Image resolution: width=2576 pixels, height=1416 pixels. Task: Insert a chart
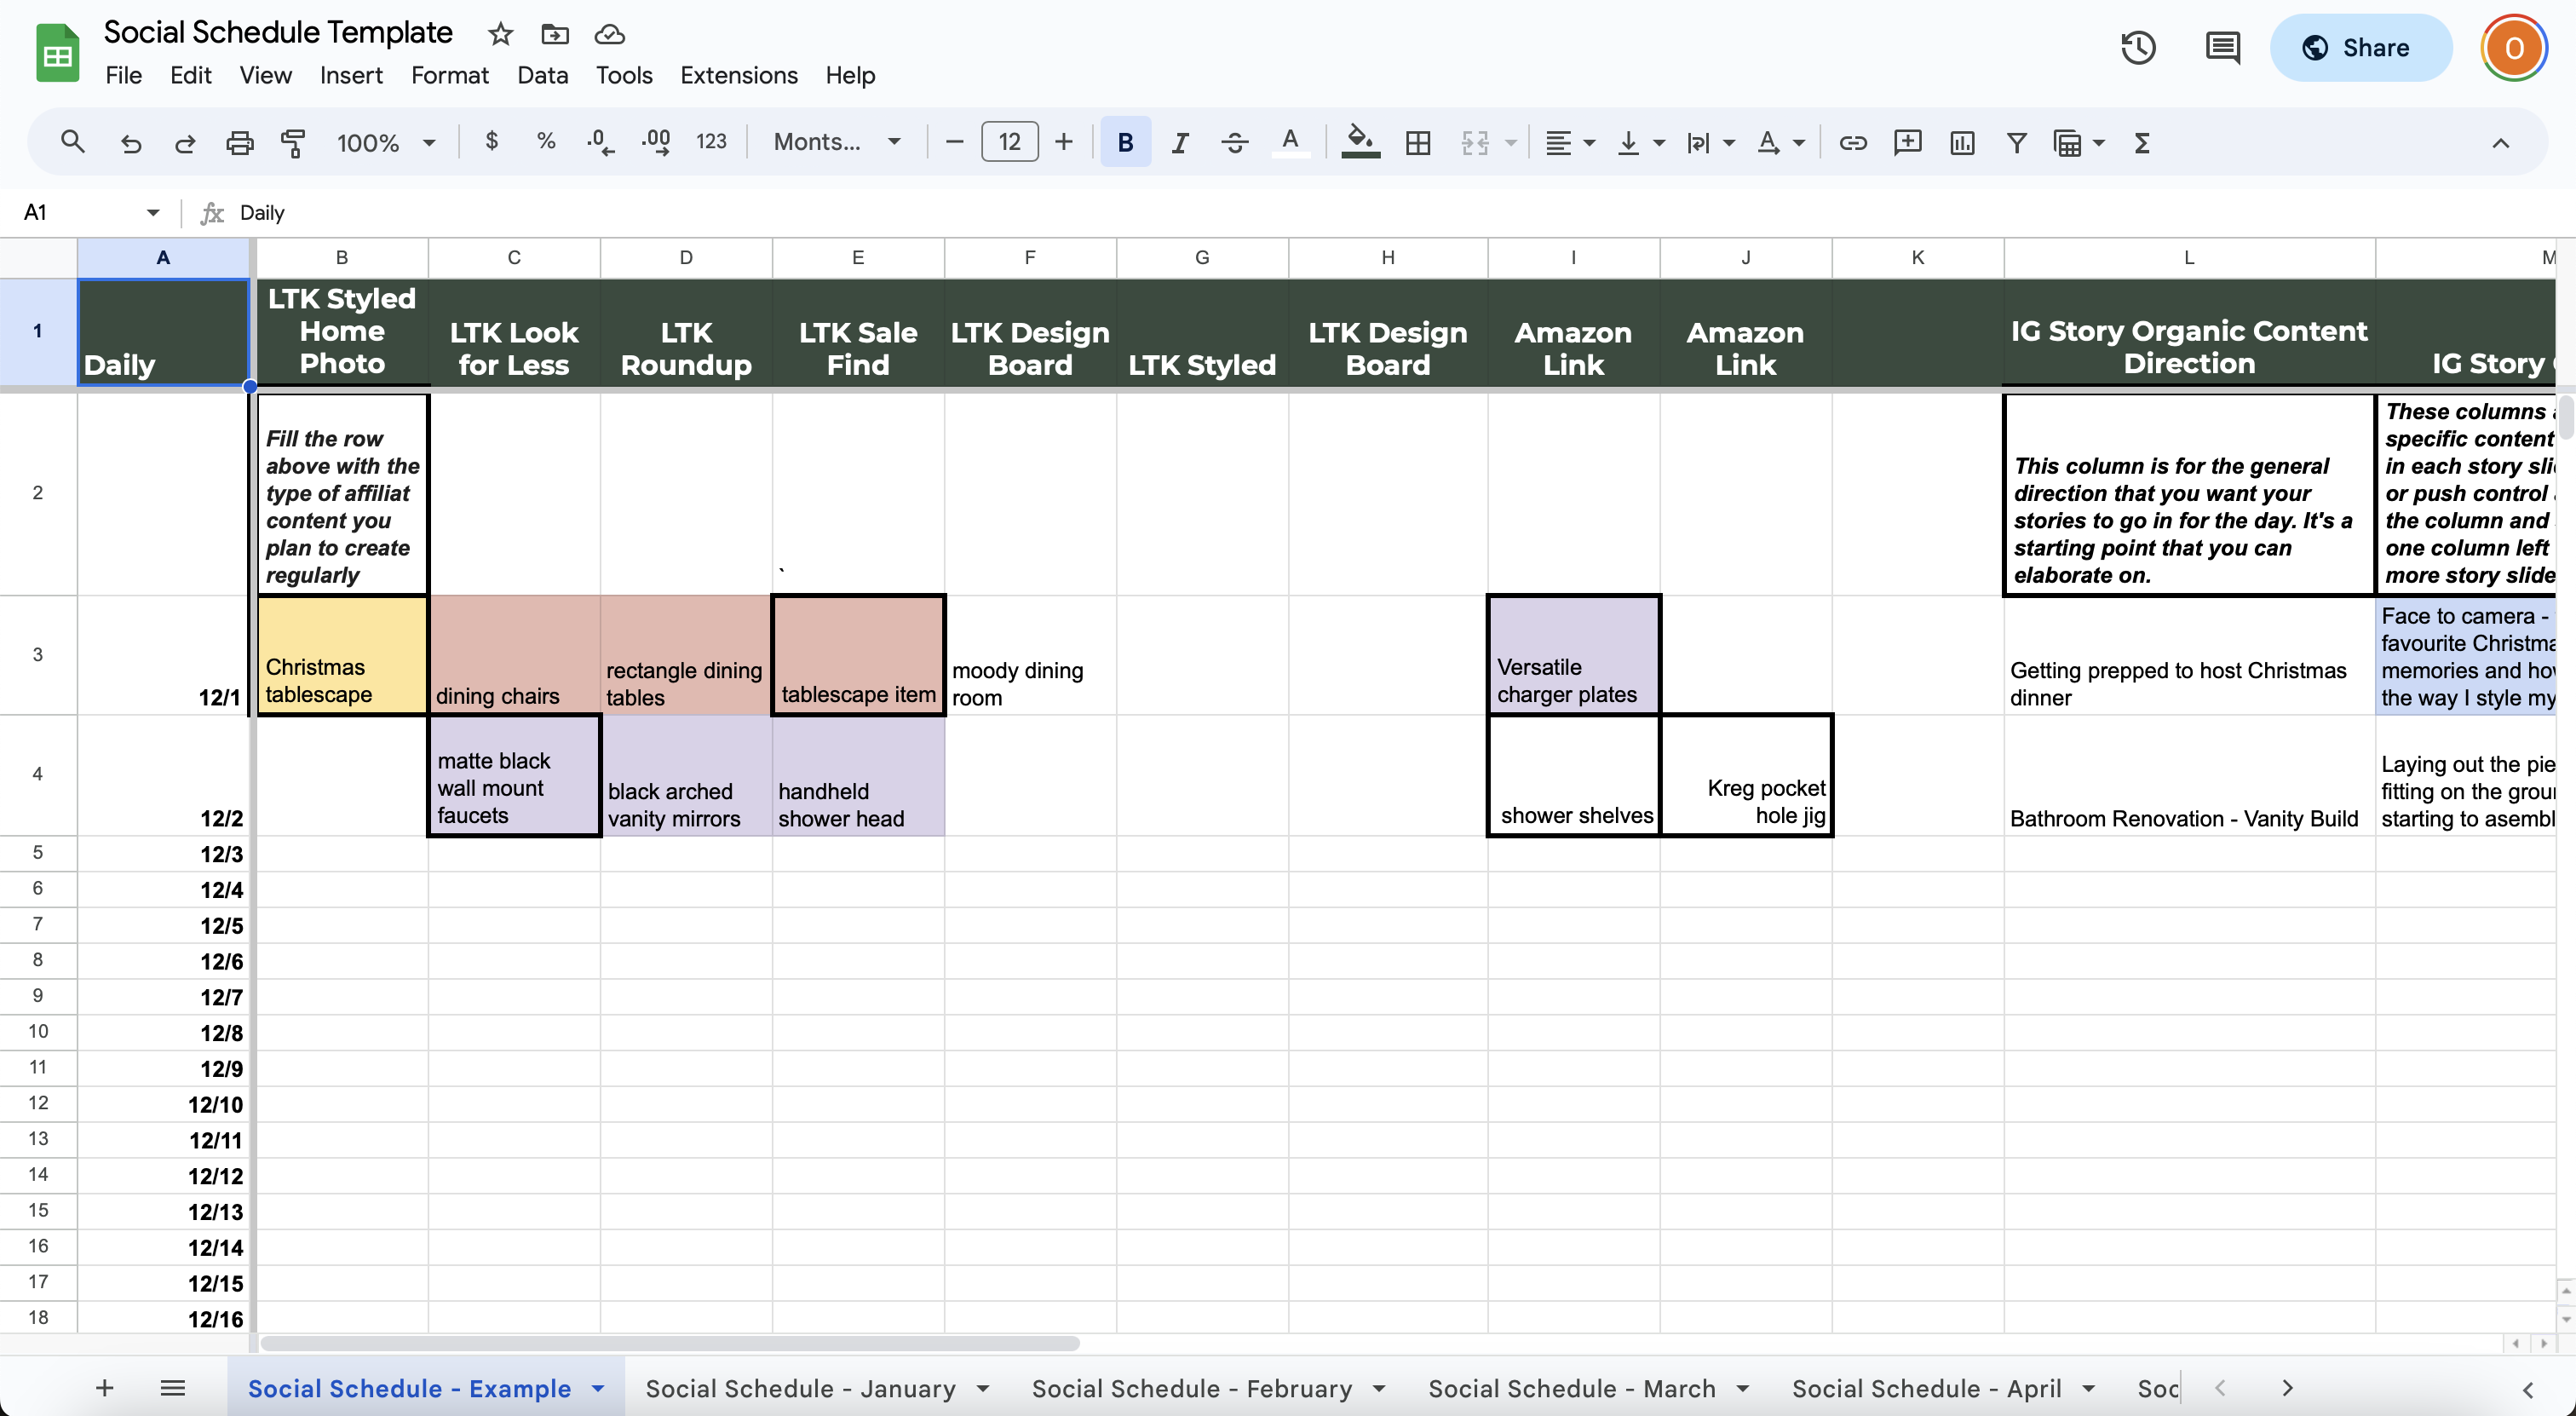1962,142
